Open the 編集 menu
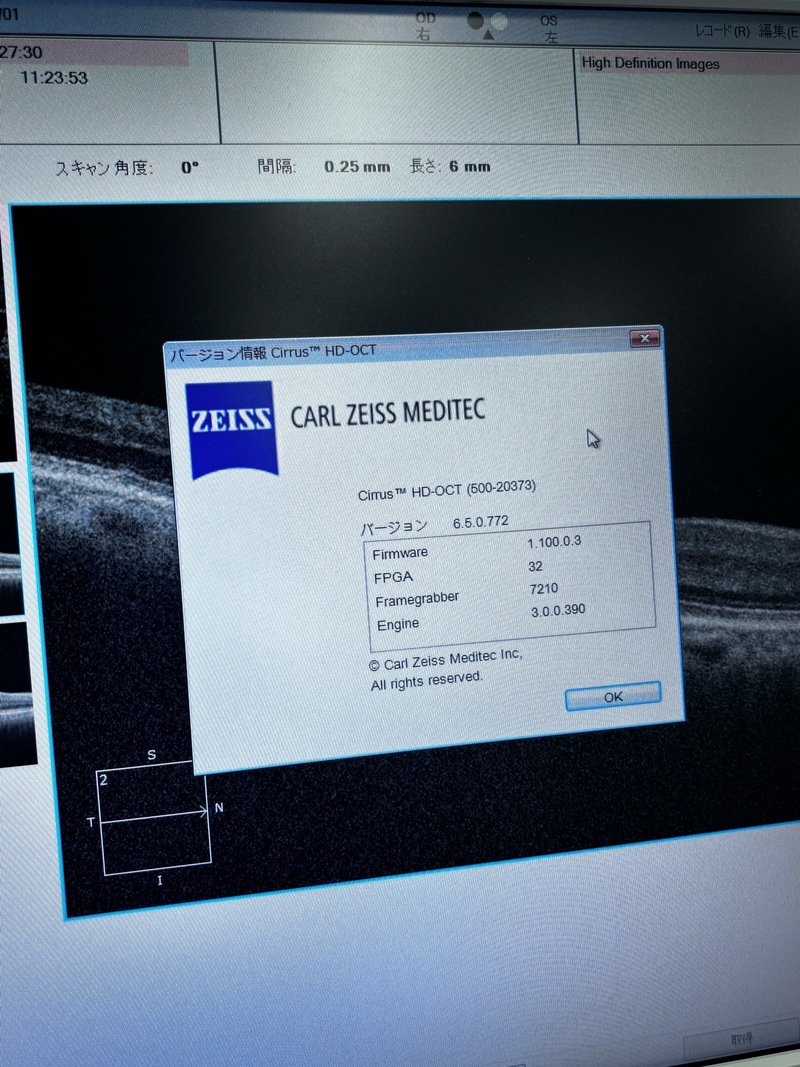The image size is (800, 1067). pos(777,31)
